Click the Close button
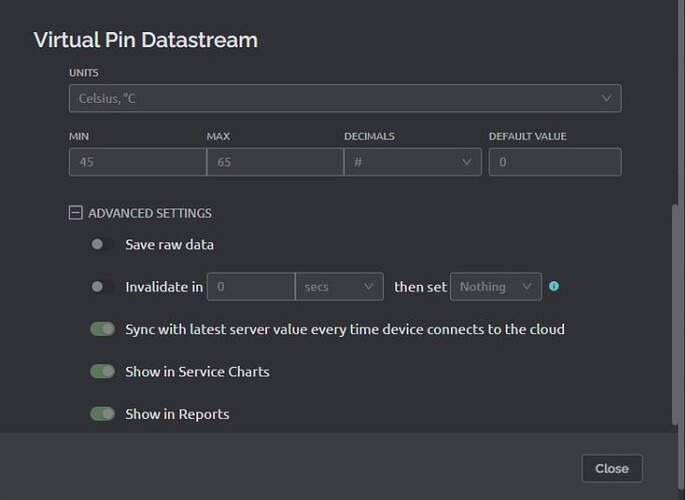The width and height of the screenshot is (685, 500). (612, 468)
